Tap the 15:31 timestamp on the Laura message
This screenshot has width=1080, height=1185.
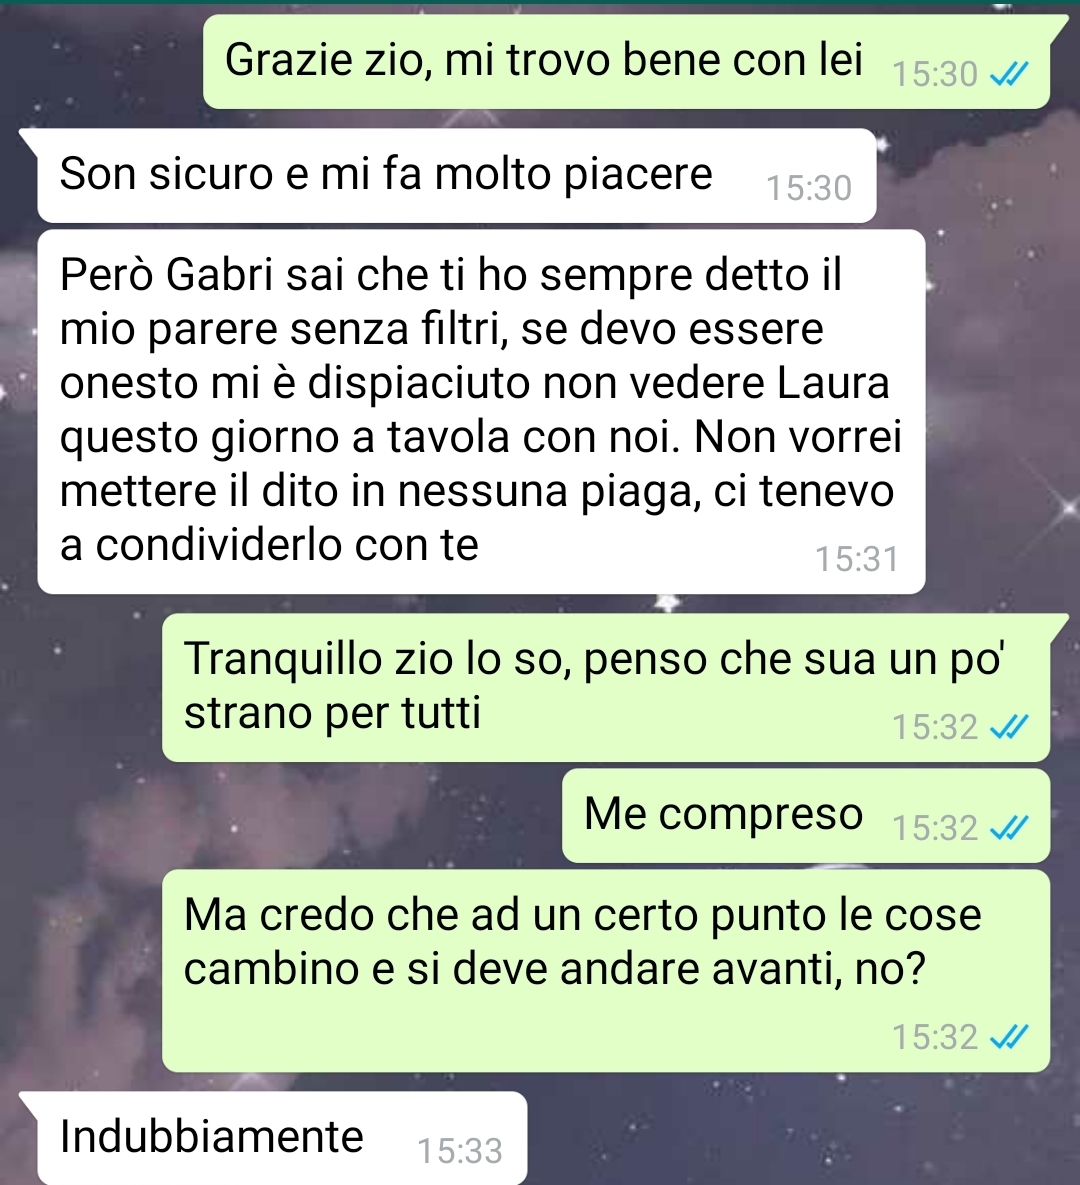[x=856, y=559]
